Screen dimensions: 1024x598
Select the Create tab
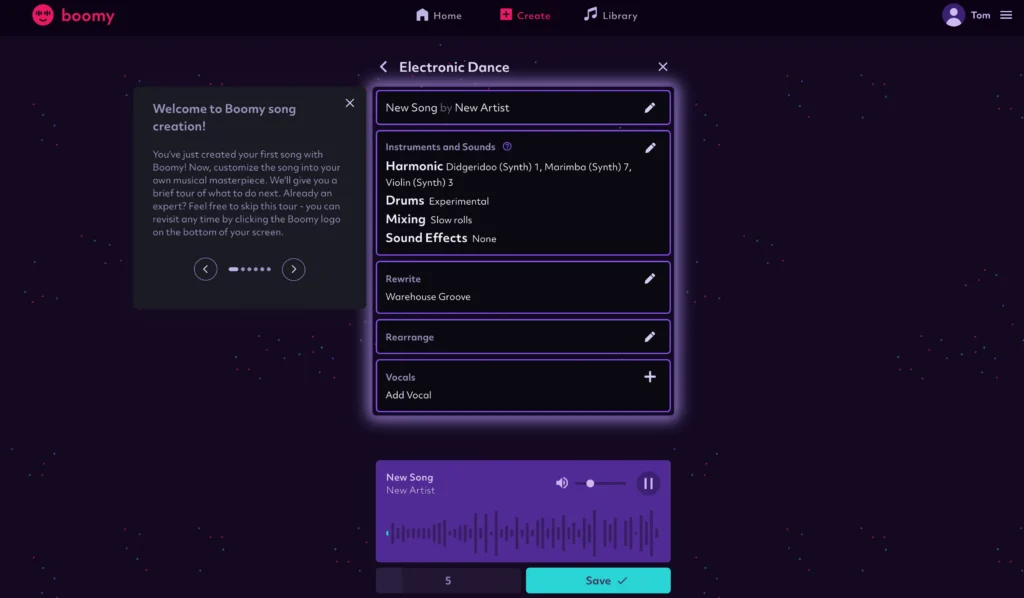[x=524, y=16]
